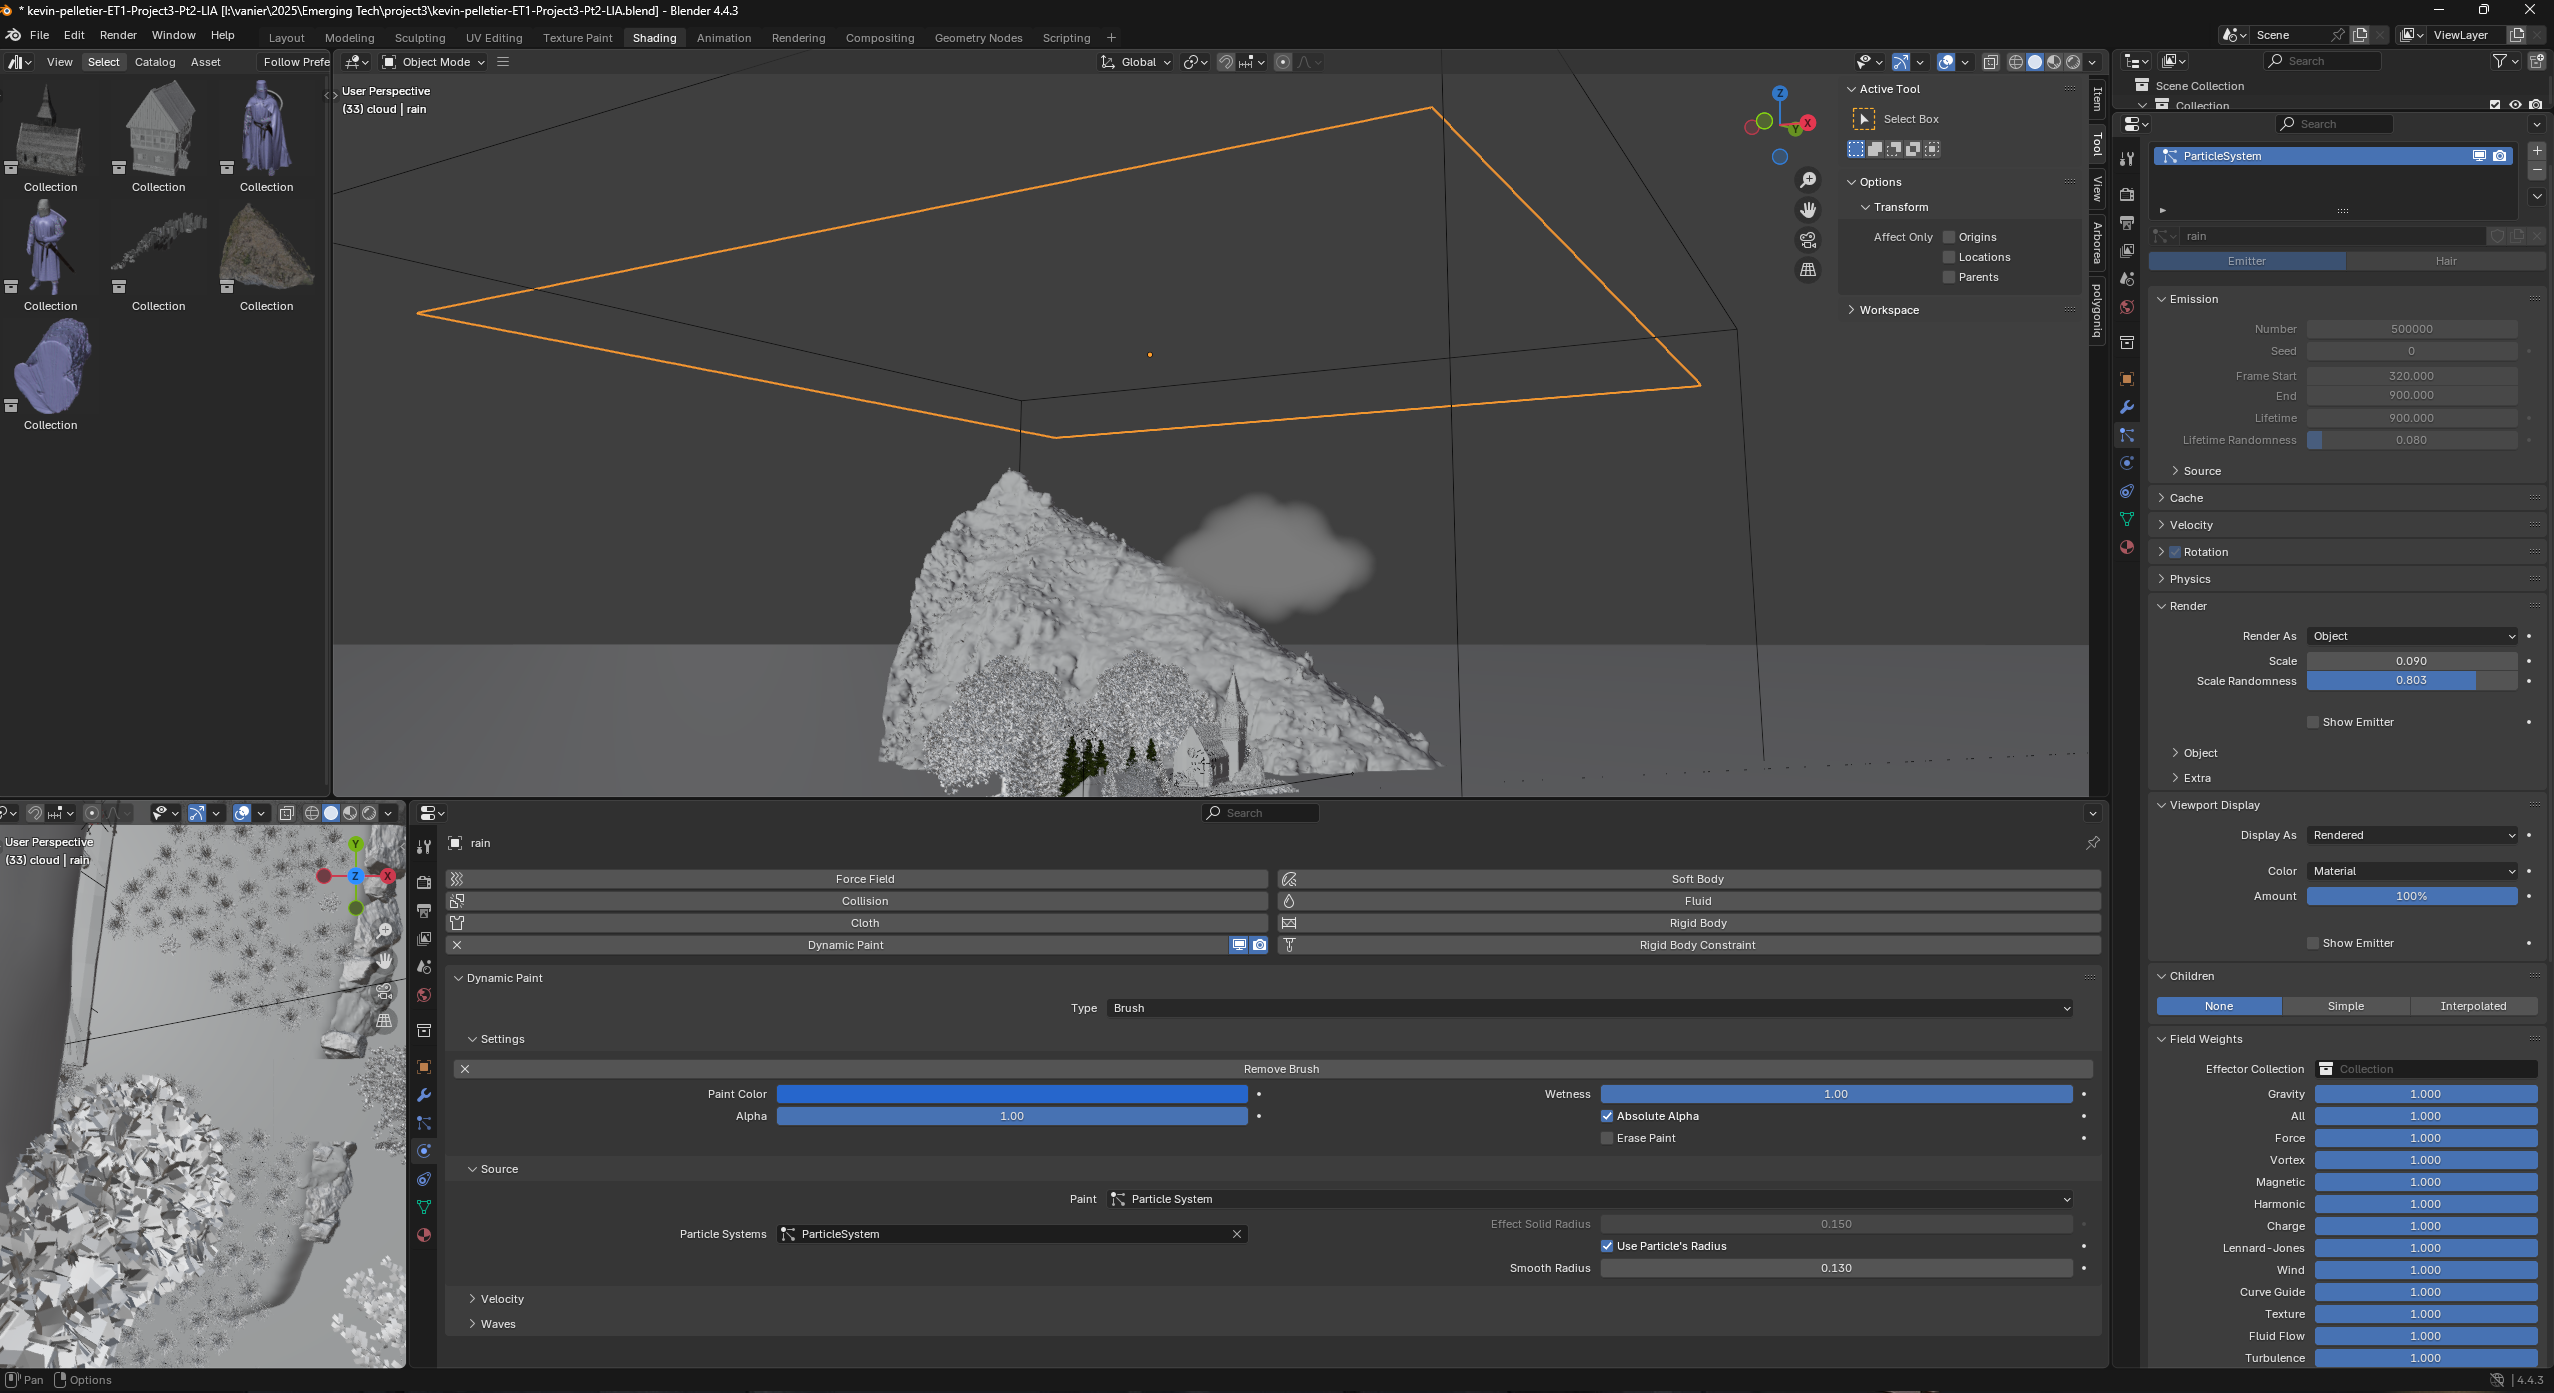Check Show Emitter under Render section
The height and width of the screenshot is (1393, 2554).
coord(2312,722)
